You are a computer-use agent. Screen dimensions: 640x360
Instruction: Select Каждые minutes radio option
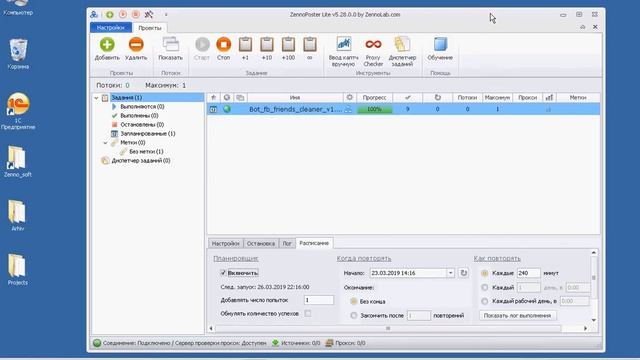coord(484,273)
